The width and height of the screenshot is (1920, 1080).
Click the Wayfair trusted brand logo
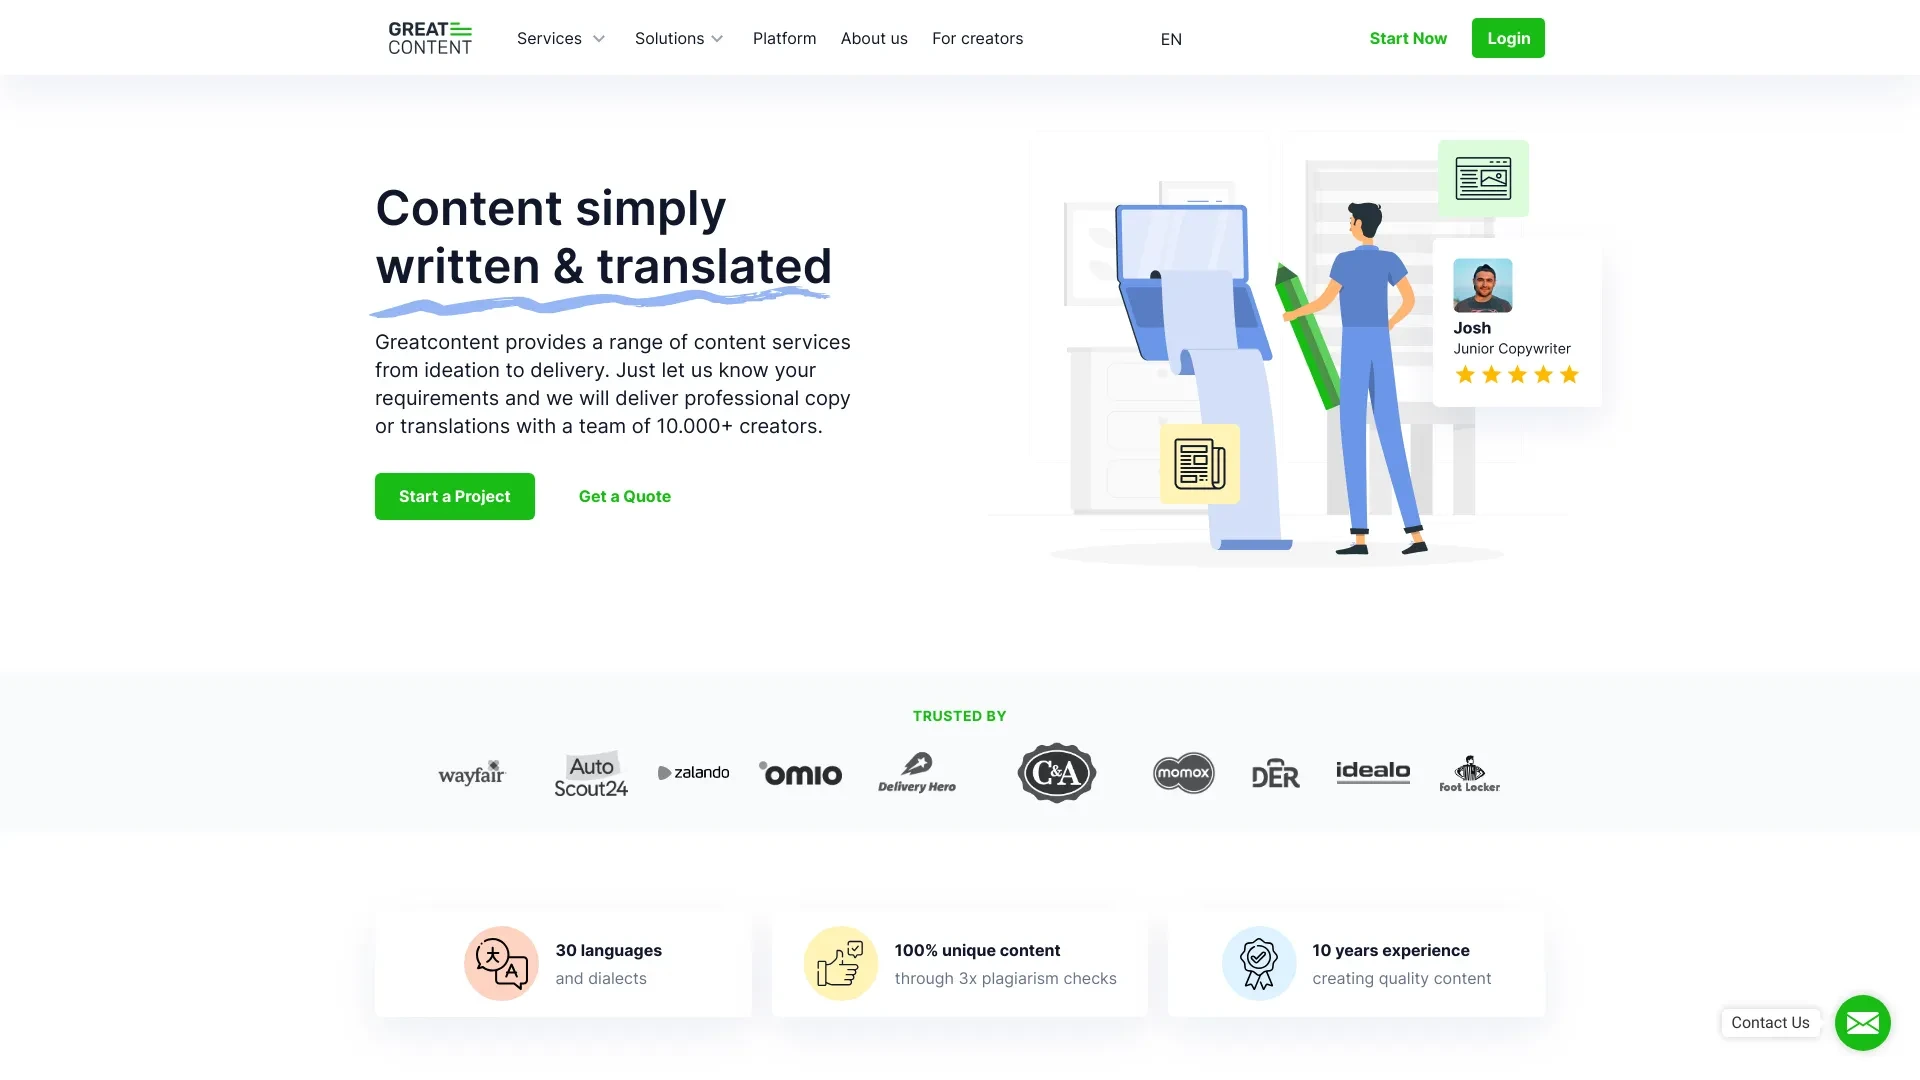(471, 771)
